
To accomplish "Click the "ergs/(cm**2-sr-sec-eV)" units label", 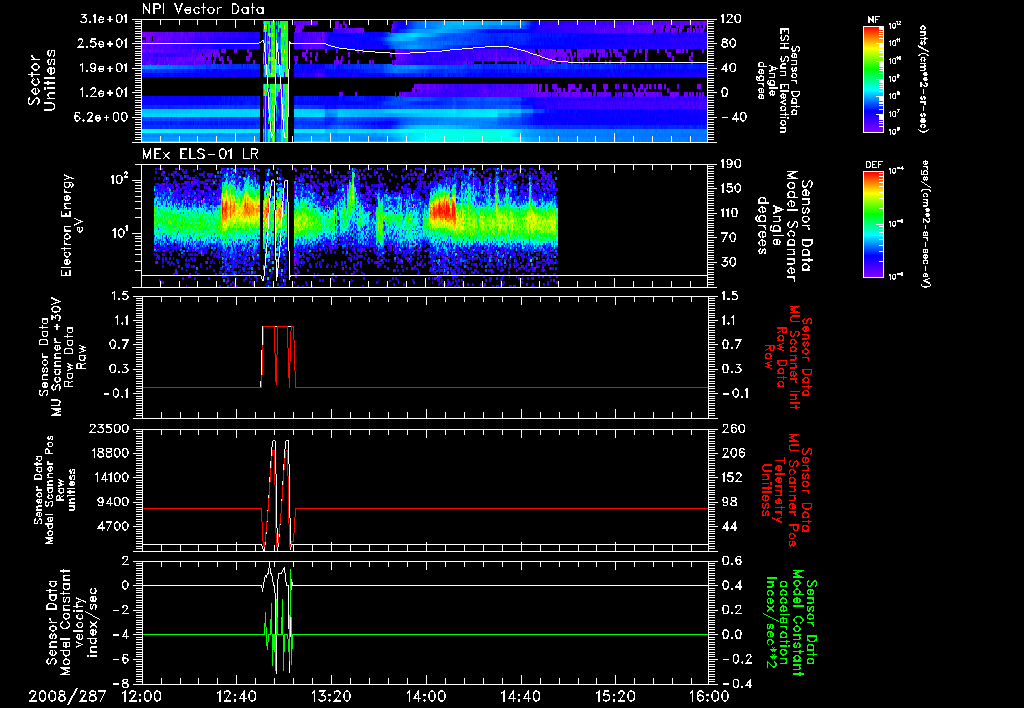I will pos(926,225).
